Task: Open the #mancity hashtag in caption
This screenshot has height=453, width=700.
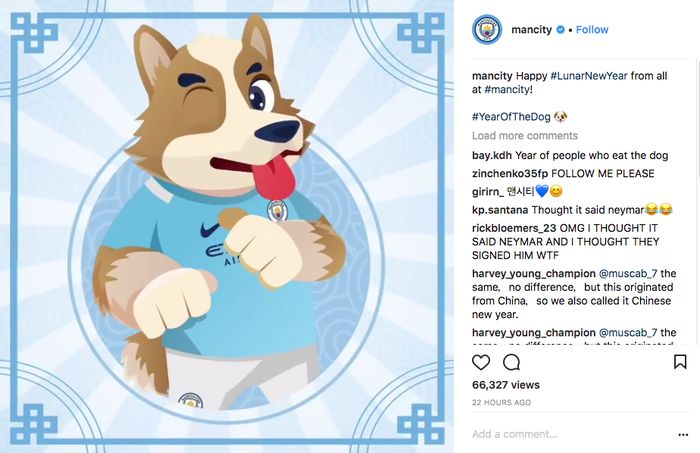Action: point(507,90)
